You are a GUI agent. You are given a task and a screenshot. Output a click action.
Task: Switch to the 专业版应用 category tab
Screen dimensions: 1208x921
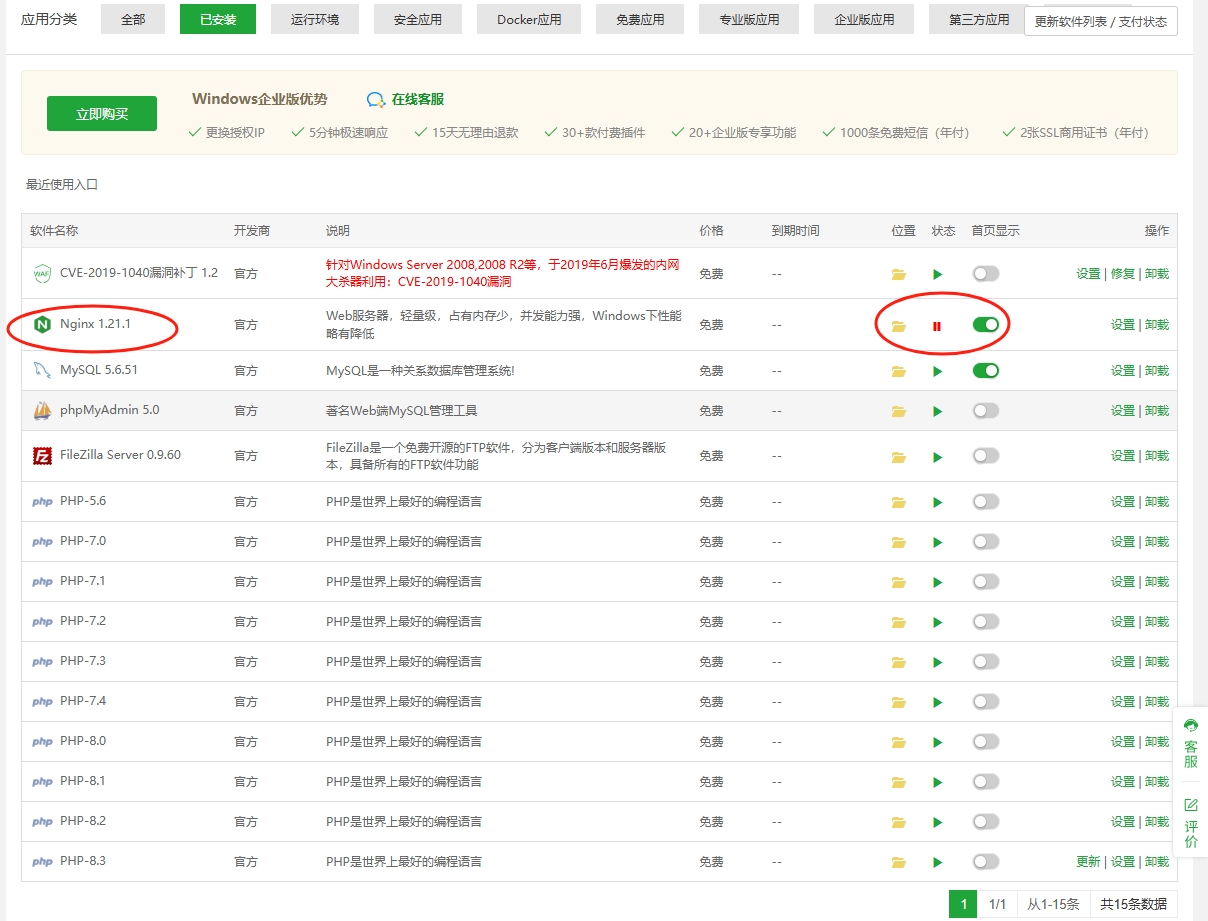749,19
